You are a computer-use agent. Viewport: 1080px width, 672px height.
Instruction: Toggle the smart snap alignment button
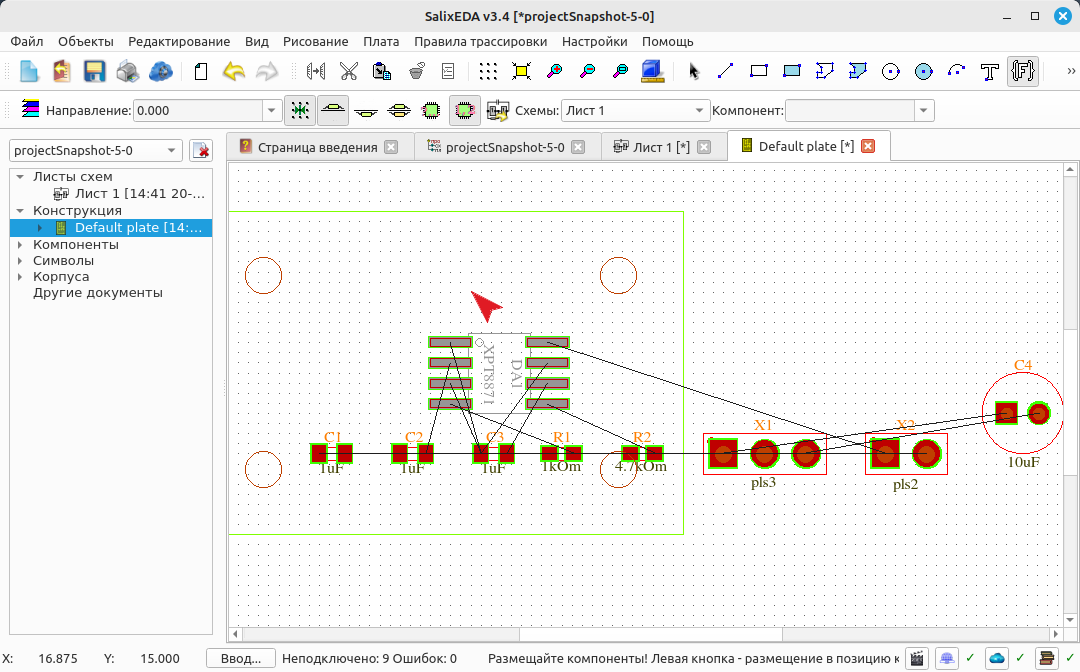tap(300, 110)
